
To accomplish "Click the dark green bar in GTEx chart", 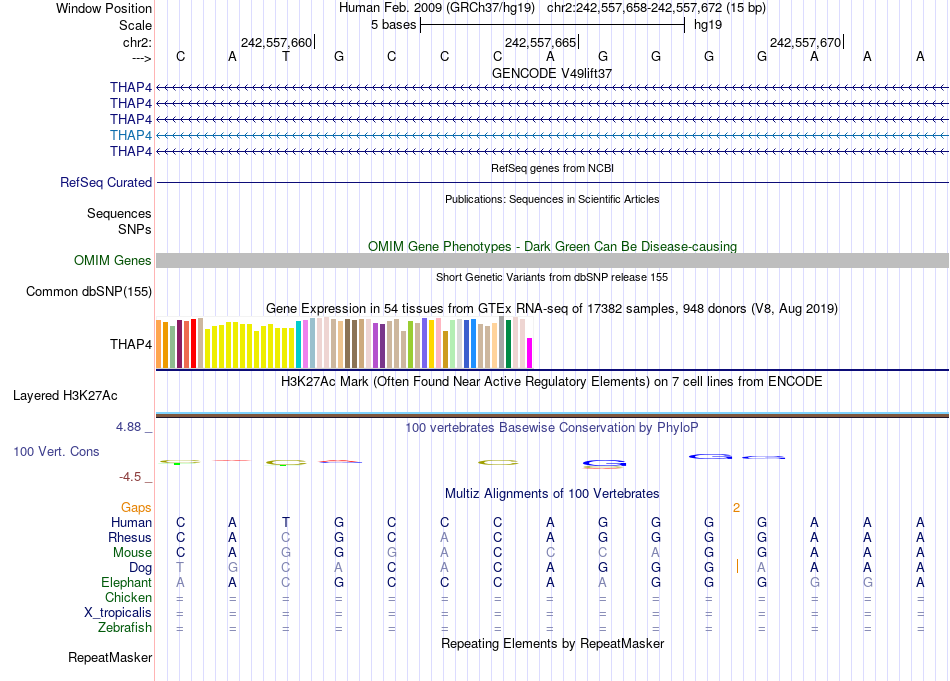I will pyautogui.click(x=508, y=344).
